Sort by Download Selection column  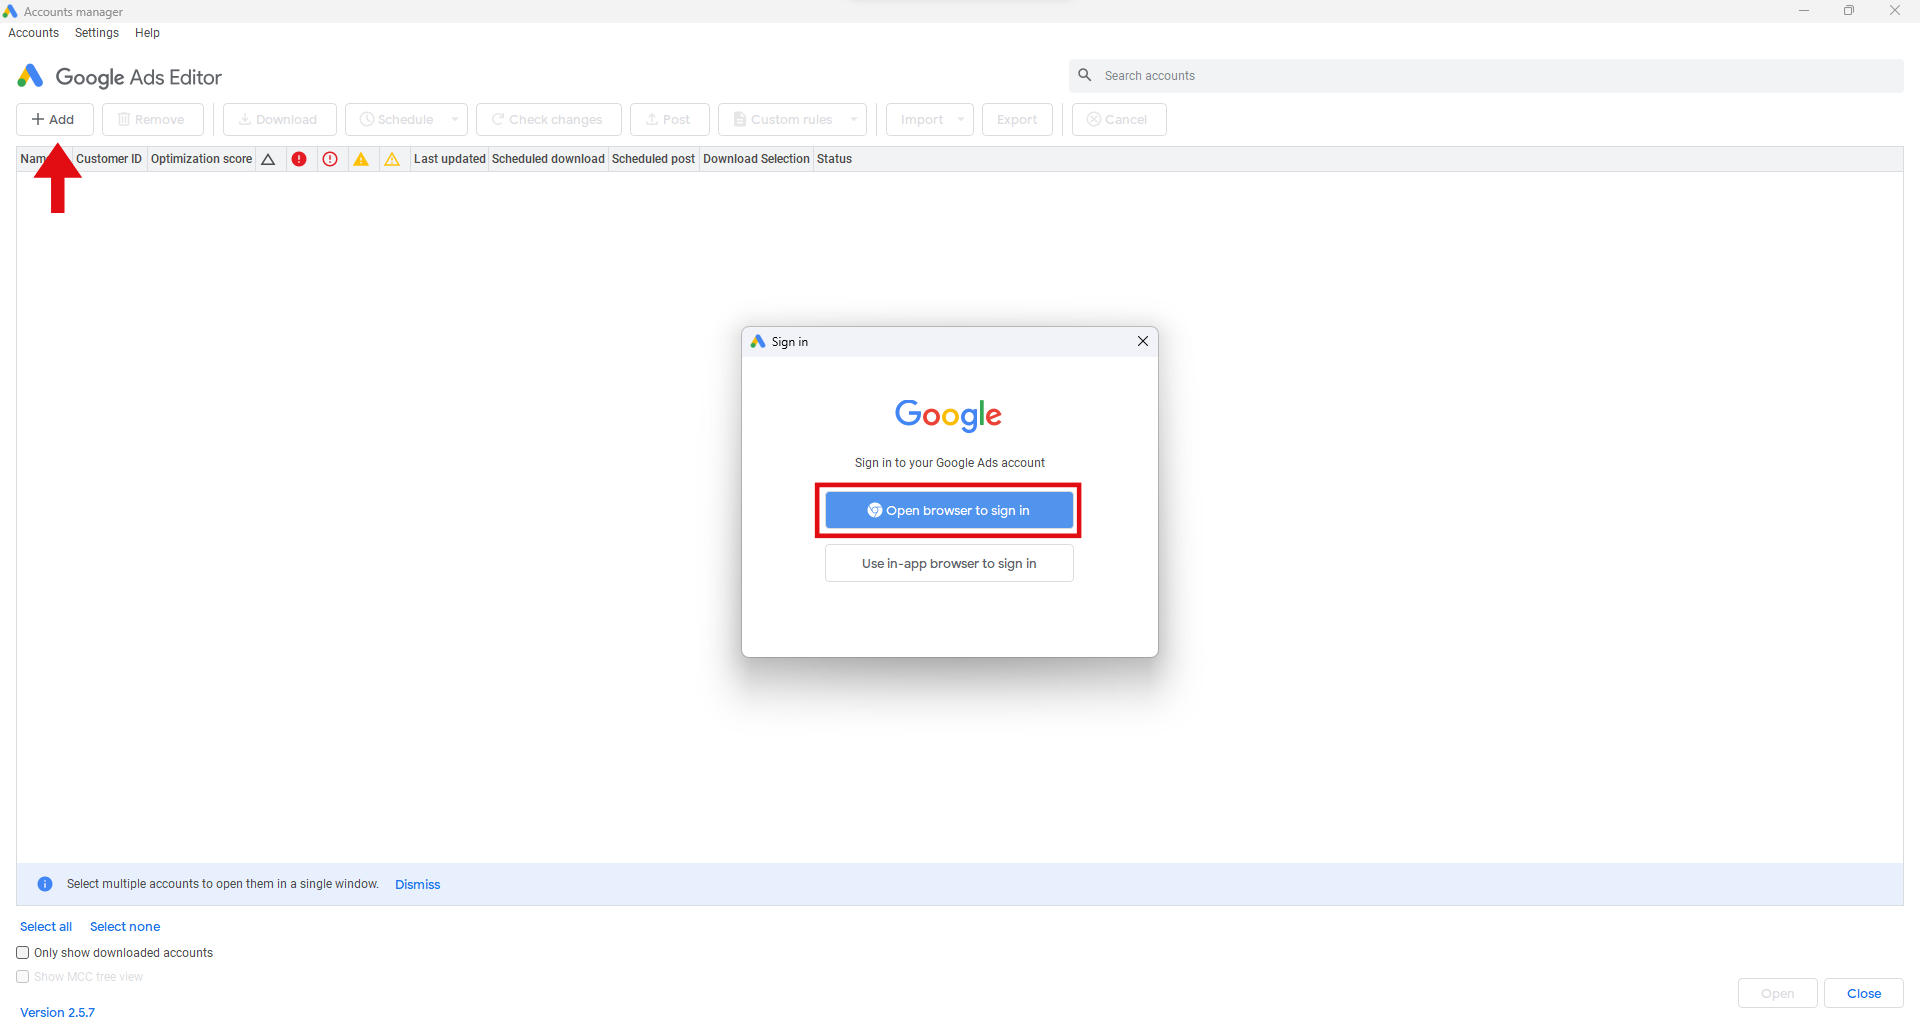click(x=756, y=159)
